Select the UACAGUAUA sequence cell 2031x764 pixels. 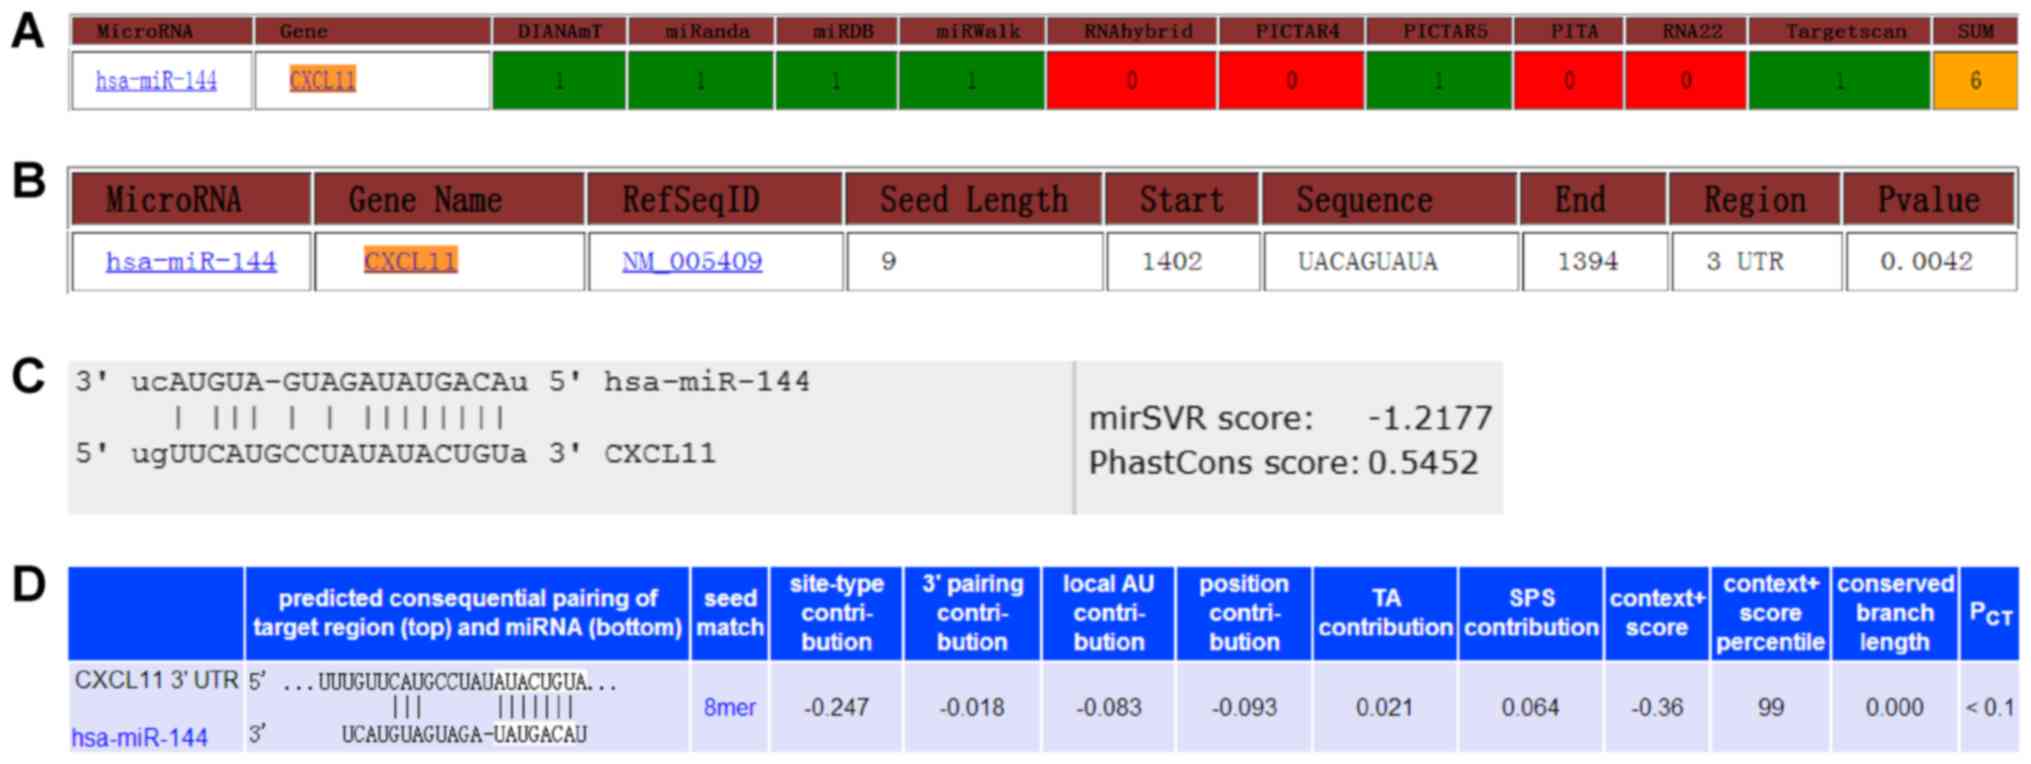pos(1367,262)
